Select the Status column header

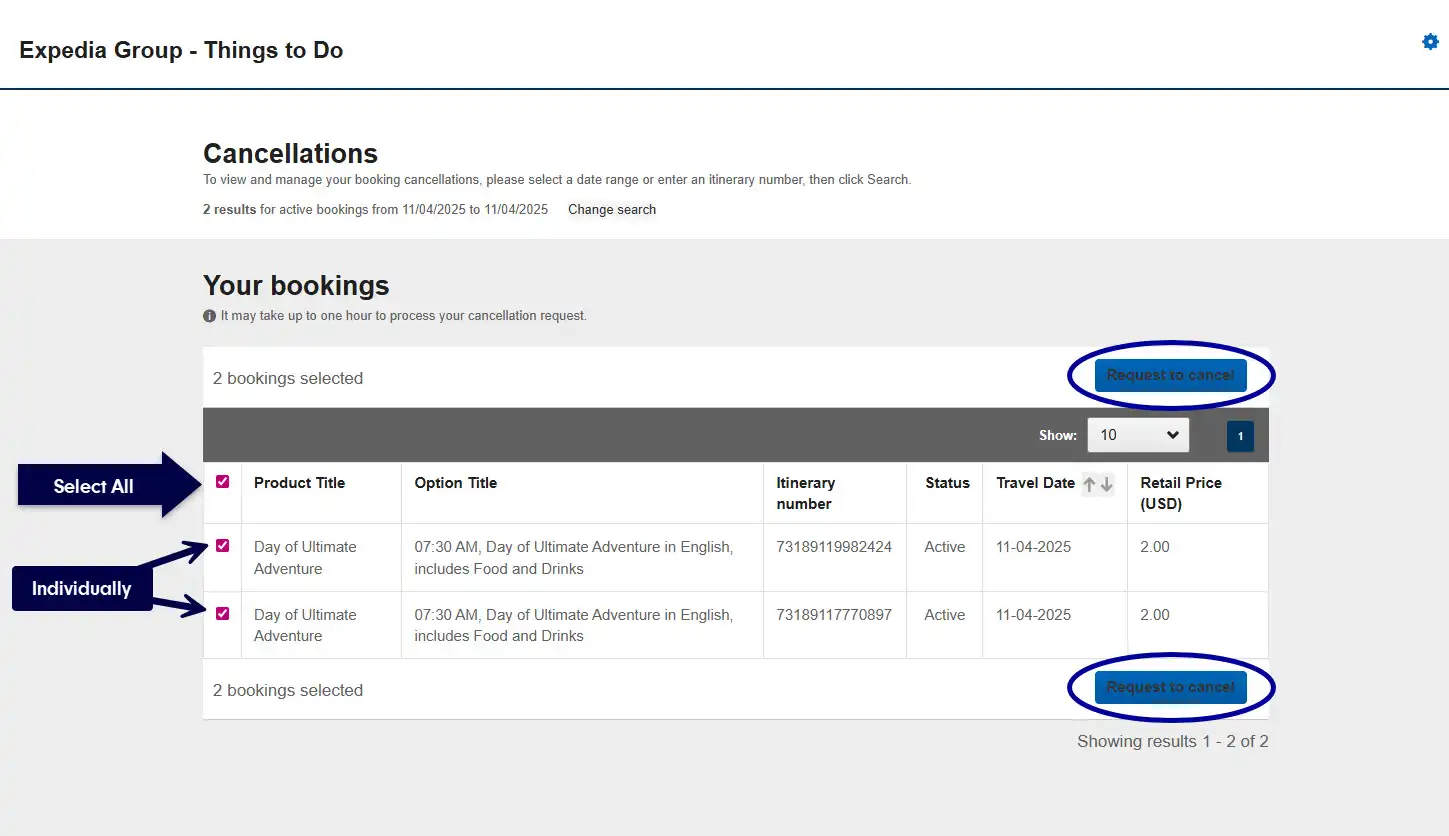point(945,483)
